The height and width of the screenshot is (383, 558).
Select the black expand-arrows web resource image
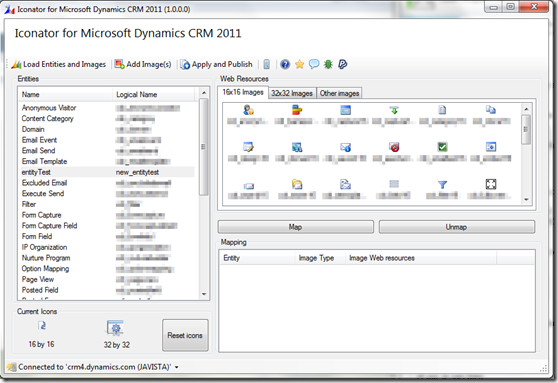tap(491, 184)
